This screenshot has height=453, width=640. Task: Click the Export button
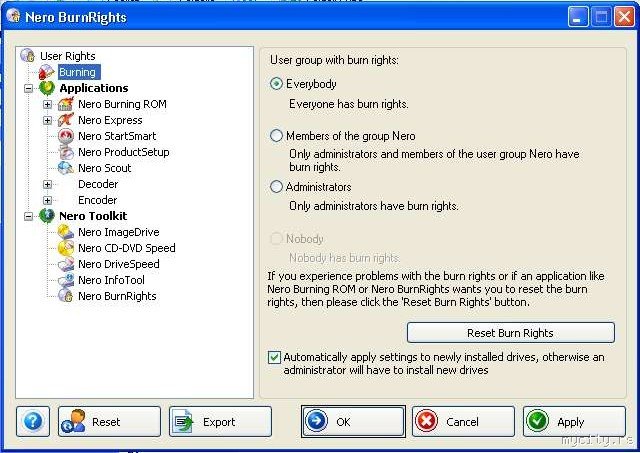point(220,422)
